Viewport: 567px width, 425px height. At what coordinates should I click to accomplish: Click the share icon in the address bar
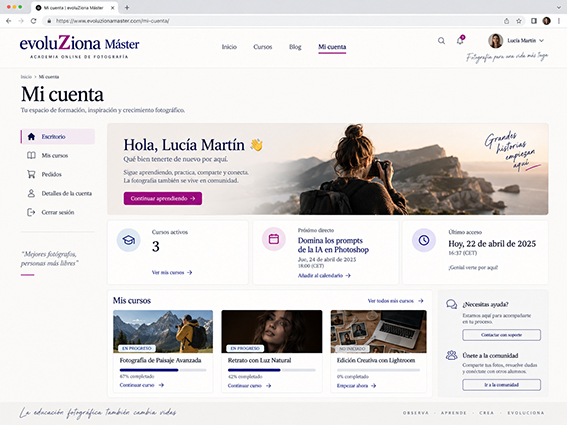[507, 21]
